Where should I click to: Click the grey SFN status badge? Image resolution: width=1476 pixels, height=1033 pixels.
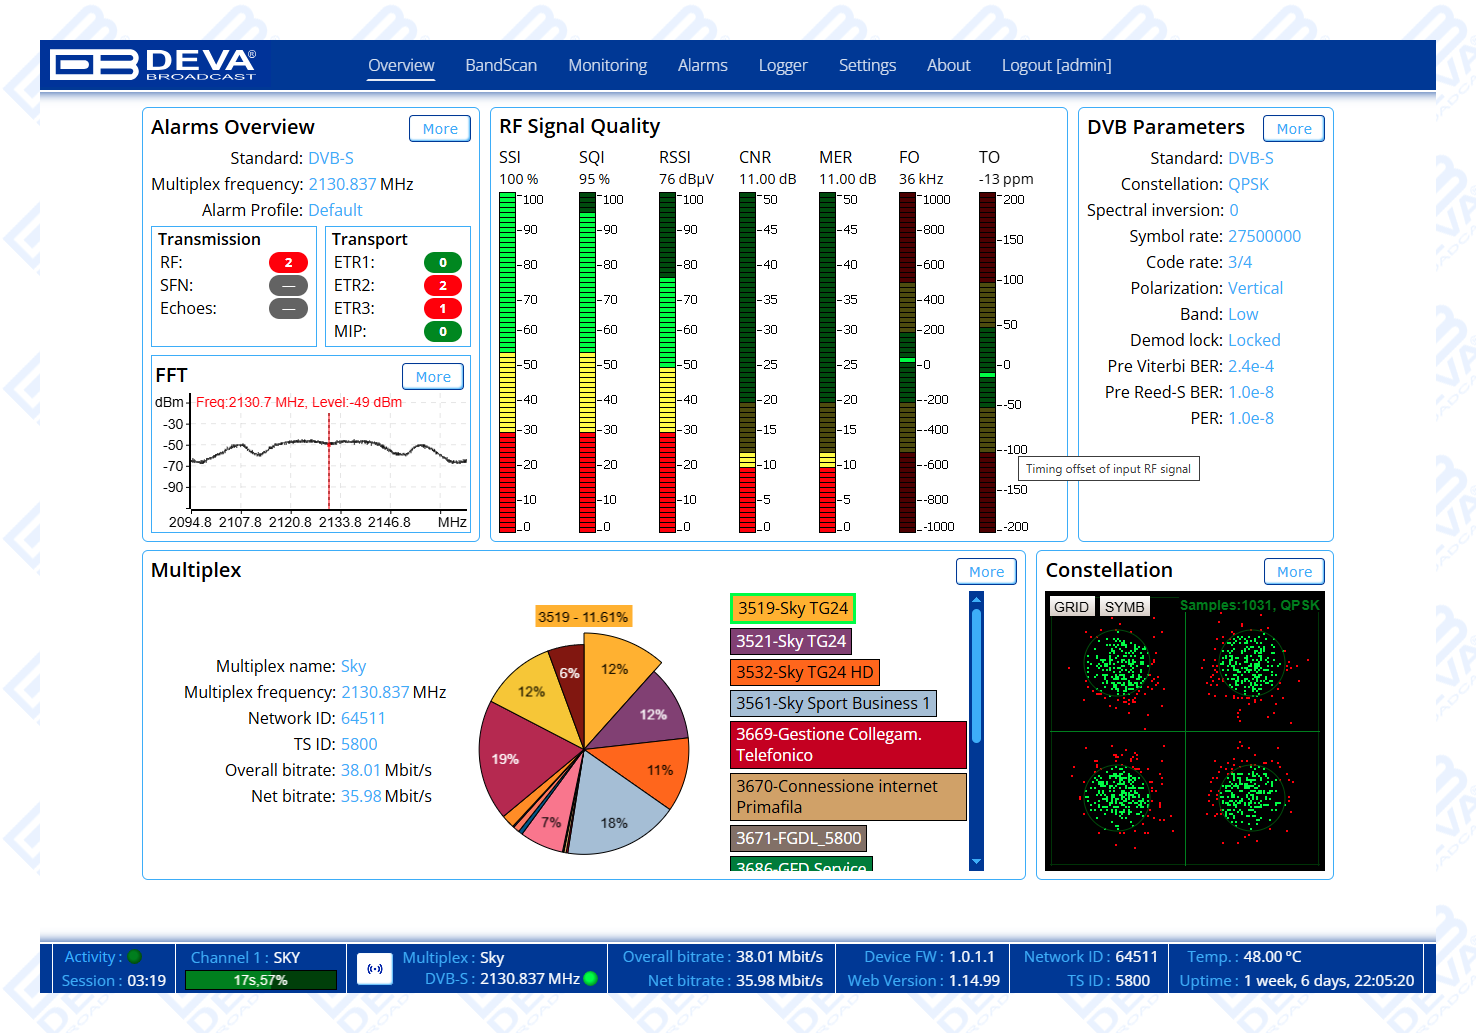coord(288,286)
